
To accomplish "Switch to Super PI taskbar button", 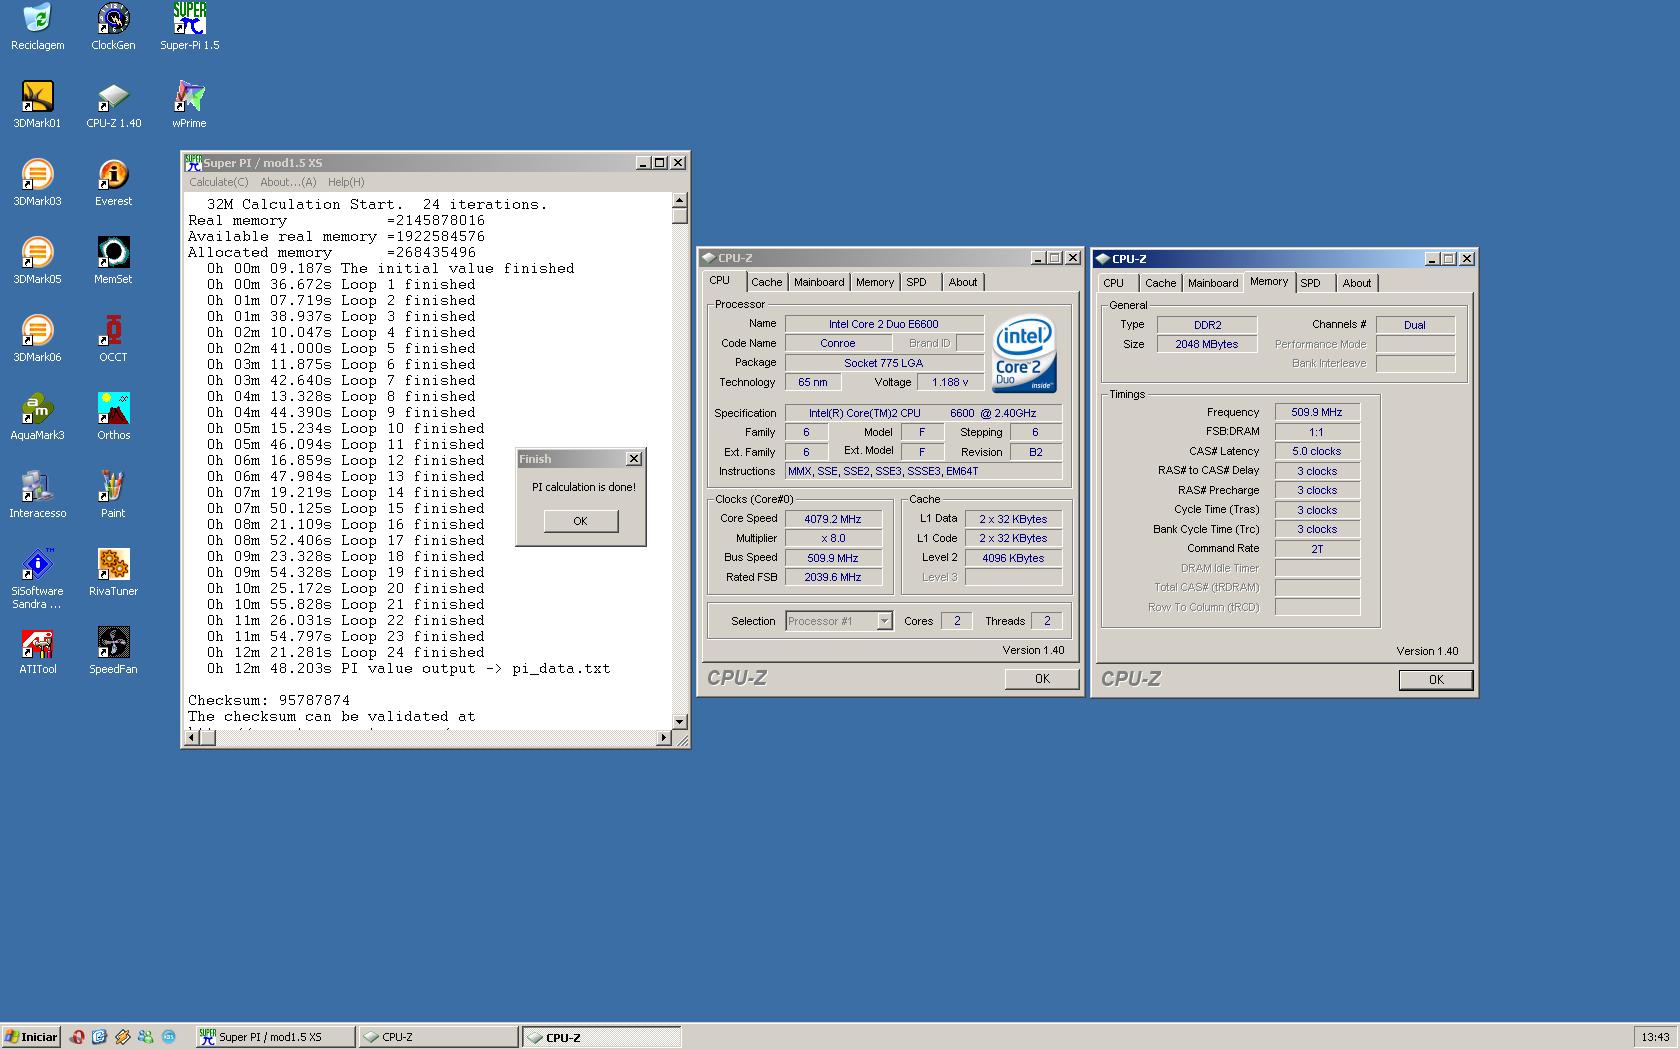I will click(274, 1037).
